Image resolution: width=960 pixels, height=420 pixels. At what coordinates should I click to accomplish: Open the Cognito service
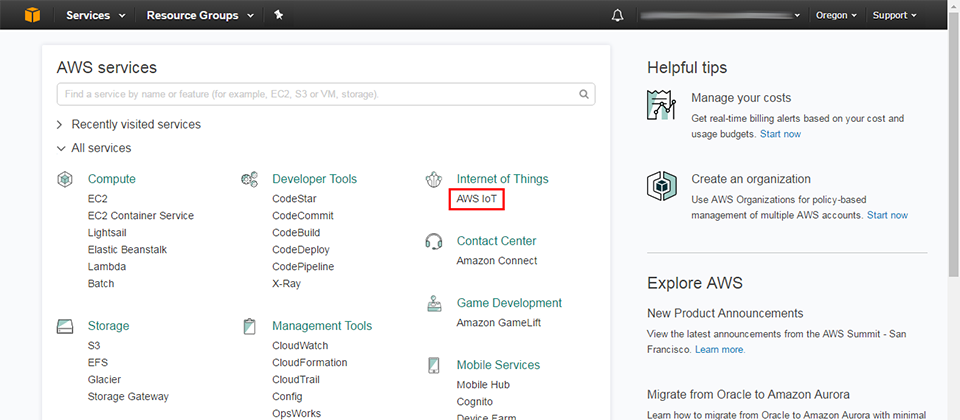(x=474, y=402)
